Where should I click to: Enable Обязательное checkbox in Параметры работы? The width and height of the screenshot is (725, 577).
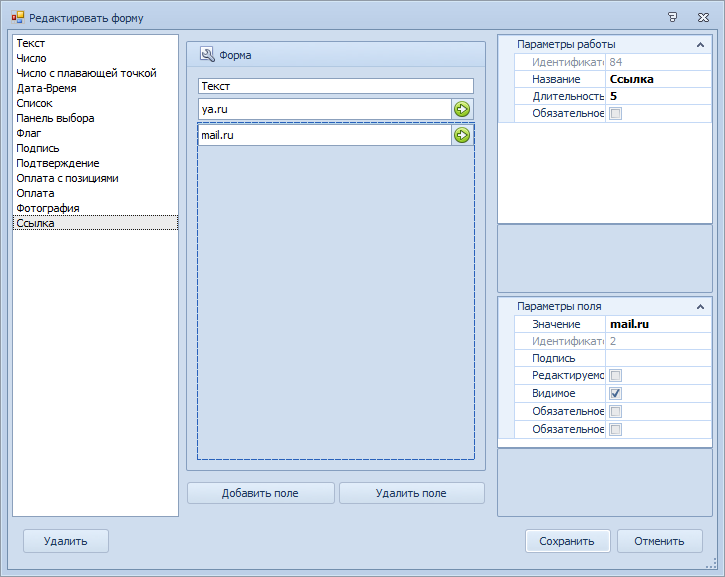coord(615,113)
